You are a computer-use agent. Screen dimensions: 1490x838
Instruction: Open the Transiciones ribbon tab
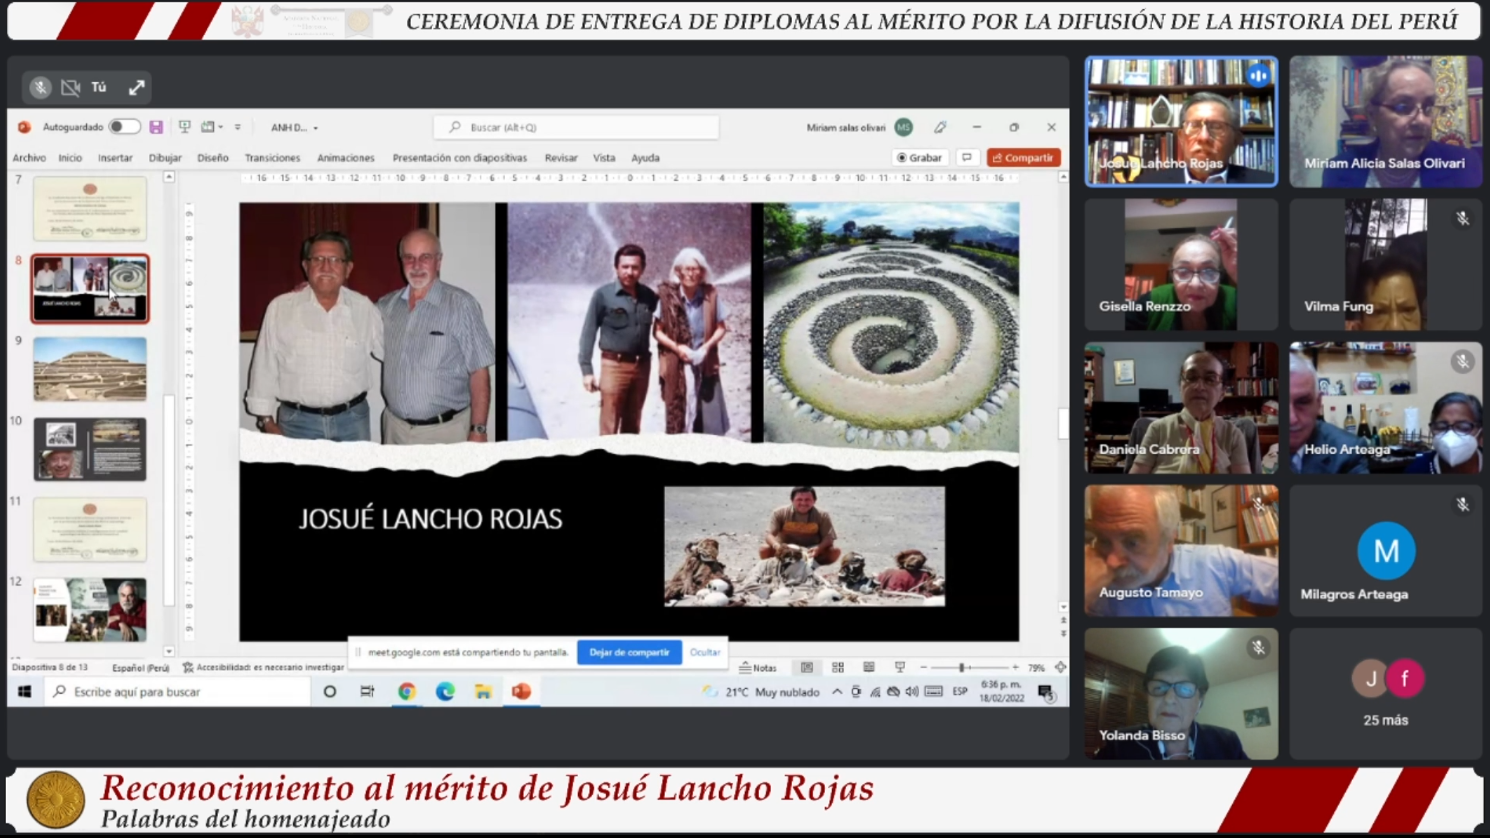(x=272, y=158)
